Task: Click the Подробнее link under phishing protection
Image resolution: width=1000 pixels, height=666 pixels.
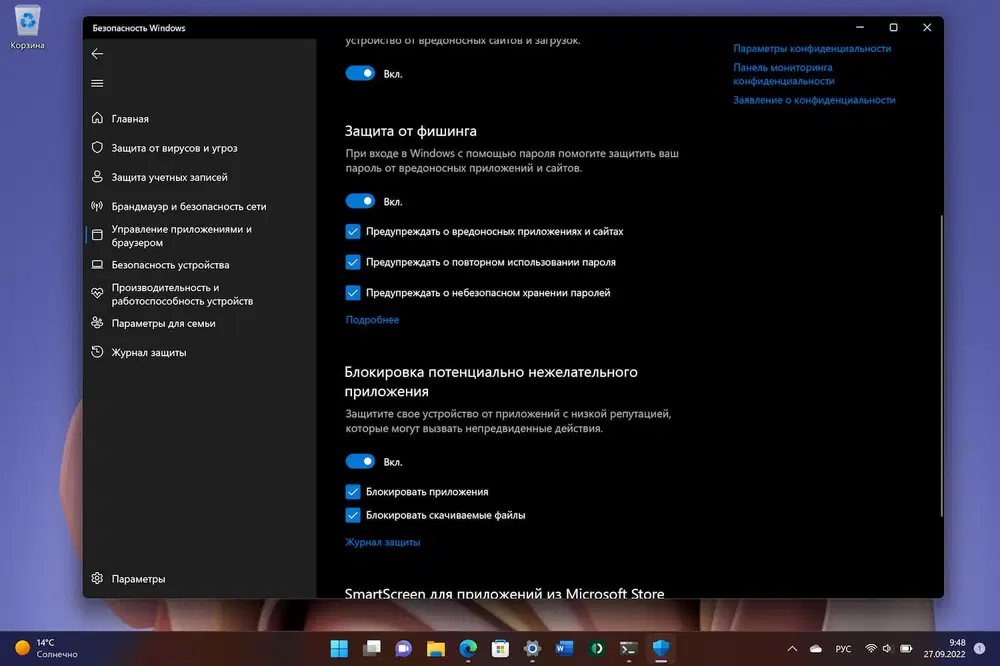Action: tap(372, 320)
